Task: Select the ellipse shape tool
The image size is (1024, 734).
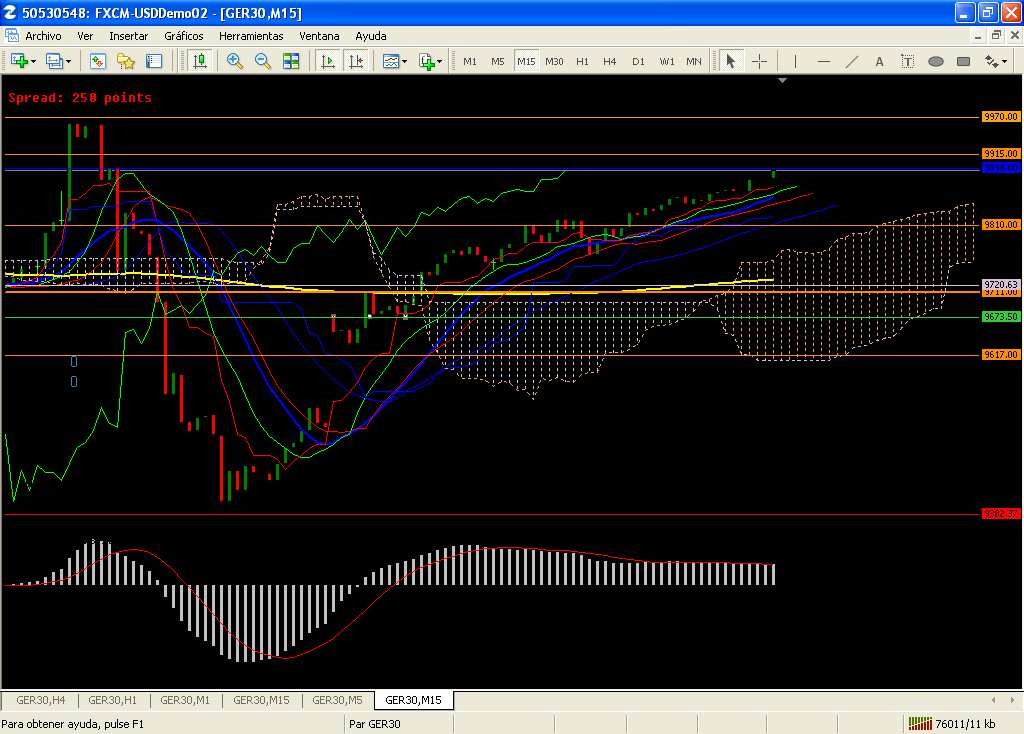Action: click(936, 61)
